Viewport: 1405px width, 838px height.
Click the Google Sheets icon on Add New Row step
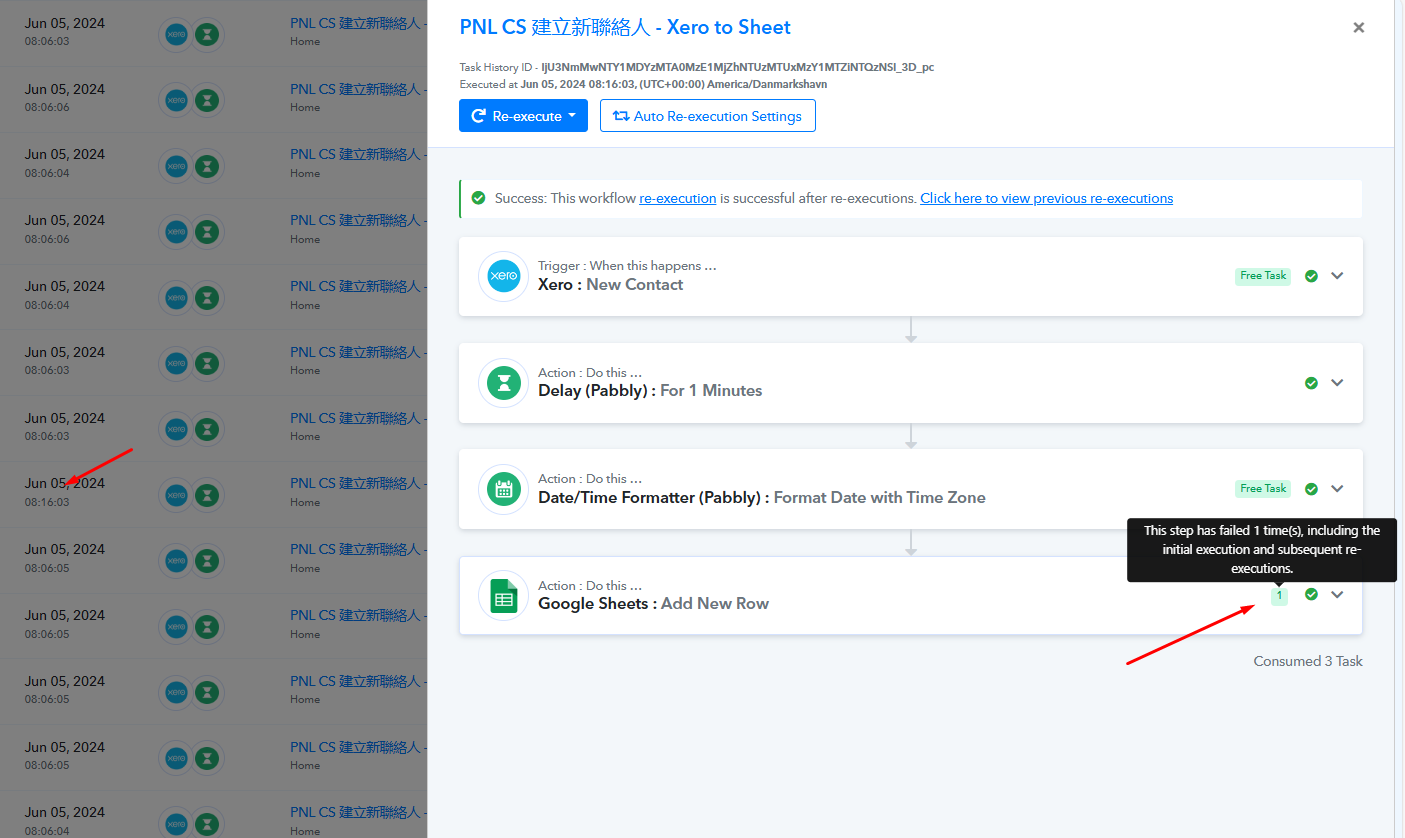point(503,596)
